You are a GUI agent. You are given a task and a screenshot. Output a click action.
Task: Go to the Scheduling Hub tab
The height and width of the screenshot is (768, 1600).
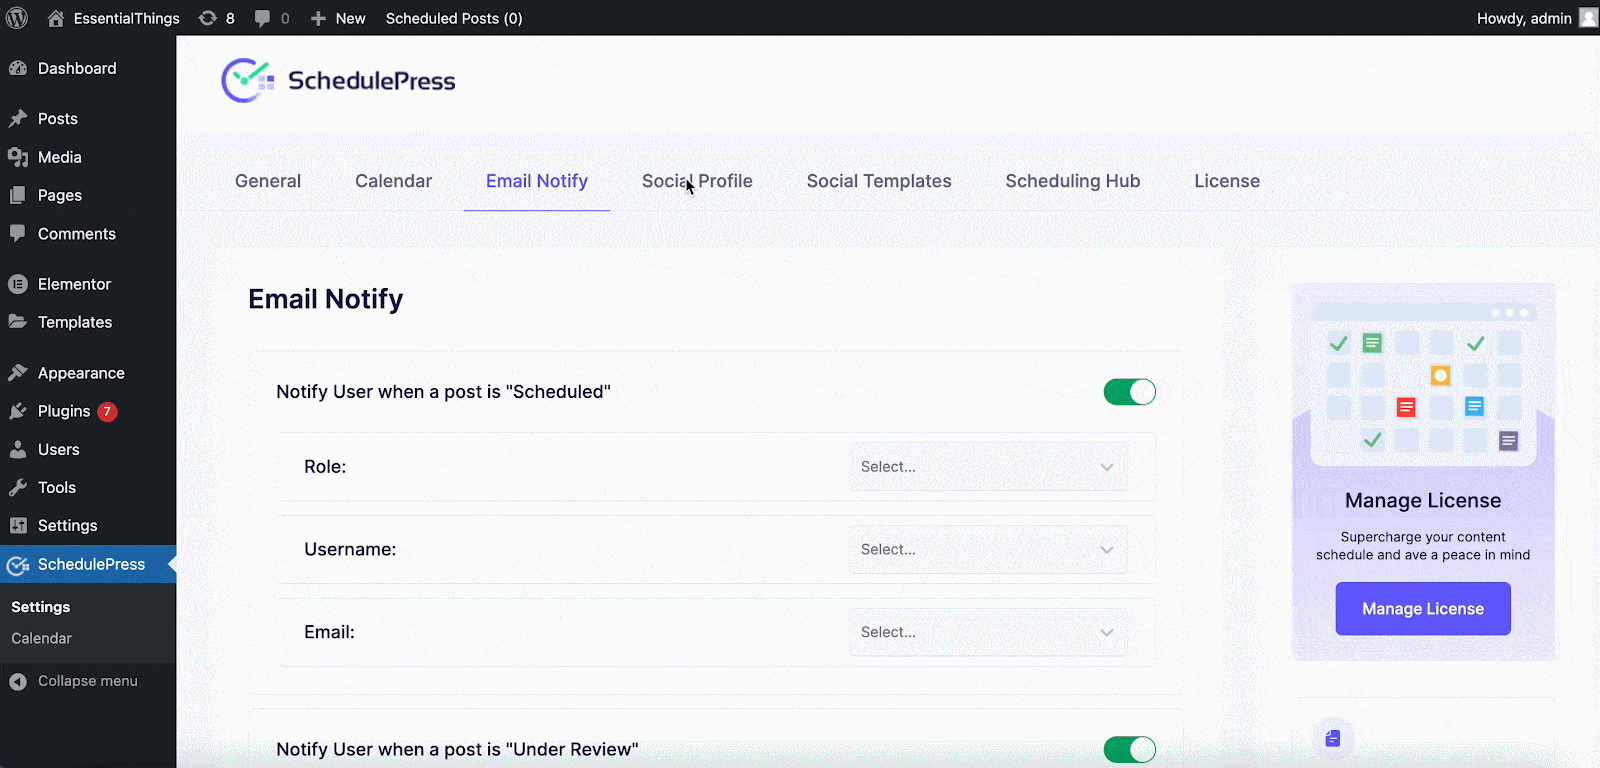click(x=1073, y=181)
